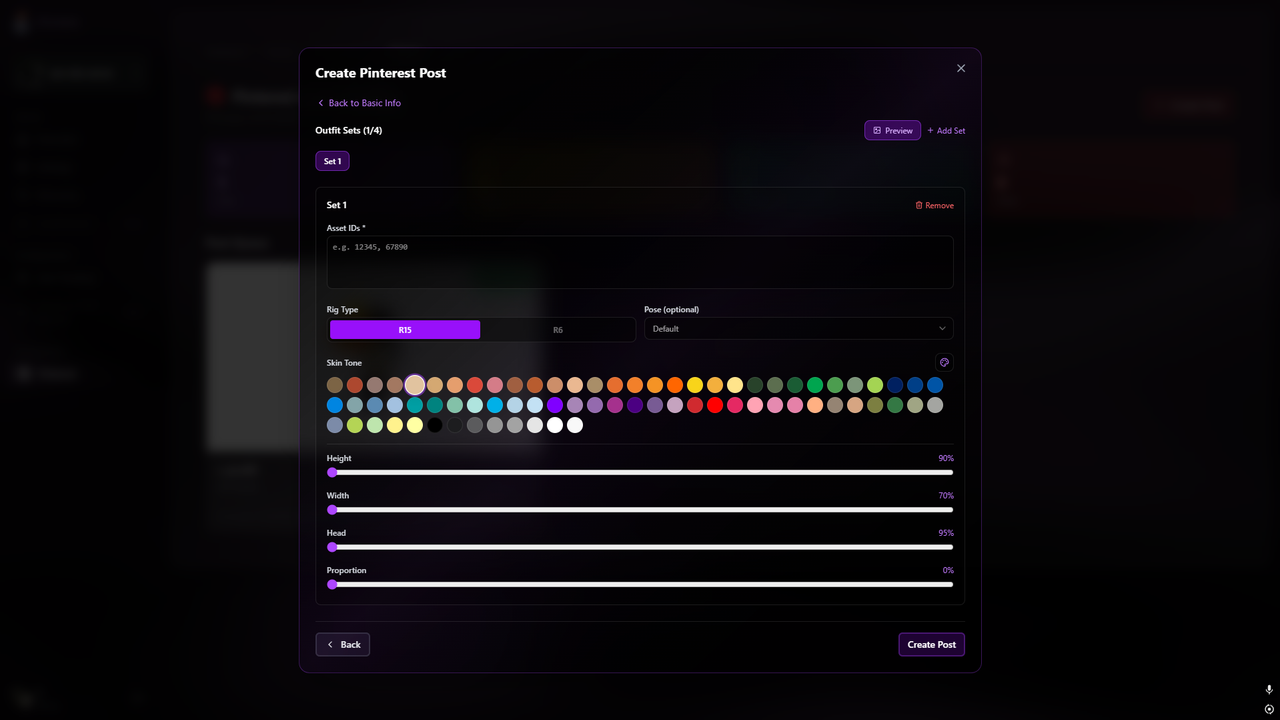Adjust the Width slider
The height and width of the screenshot is (720, 1280).
640,510
